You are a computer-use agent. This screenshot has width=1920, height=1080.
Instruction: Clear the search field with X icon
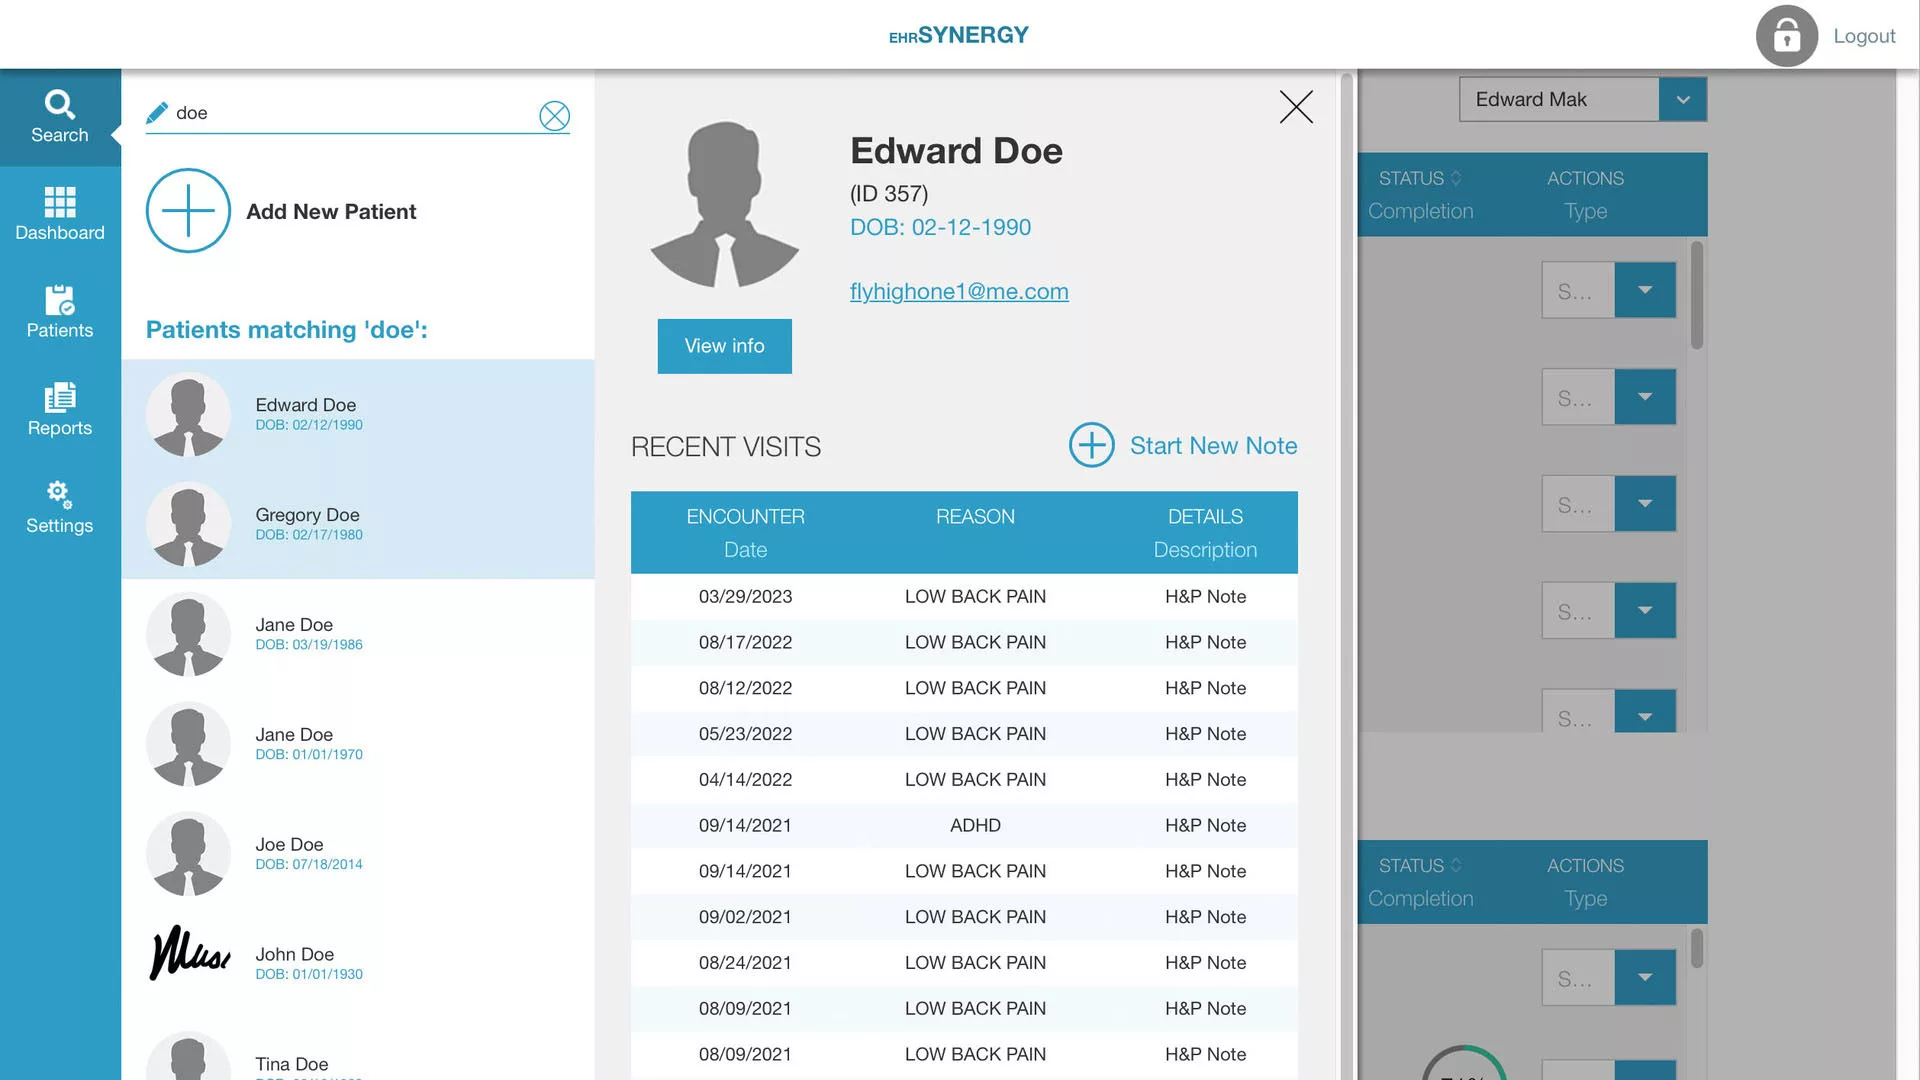coord(554,116)
